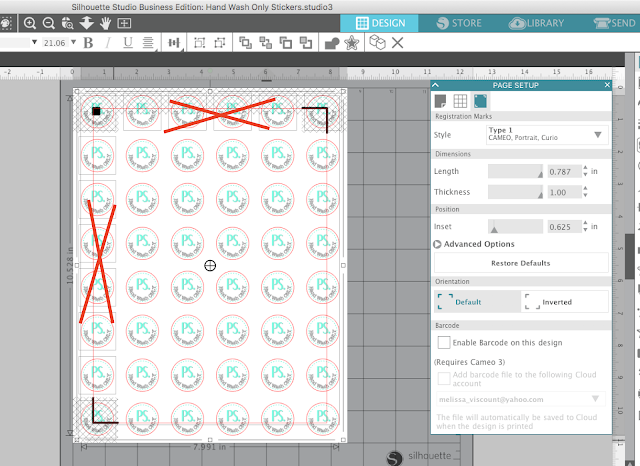Screen dimensions: 640x466
Task: Click the Thickness value field 1.00
Action: click(564, 192)
